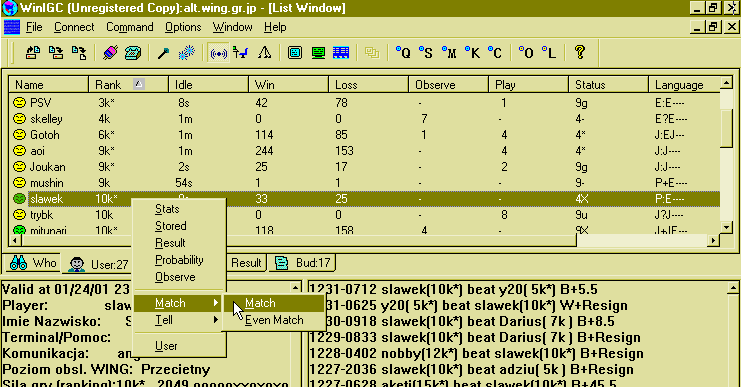Click the second toolbar transfer icon
Viewport: 741px width, 387px height.
[x=56, y=52]
